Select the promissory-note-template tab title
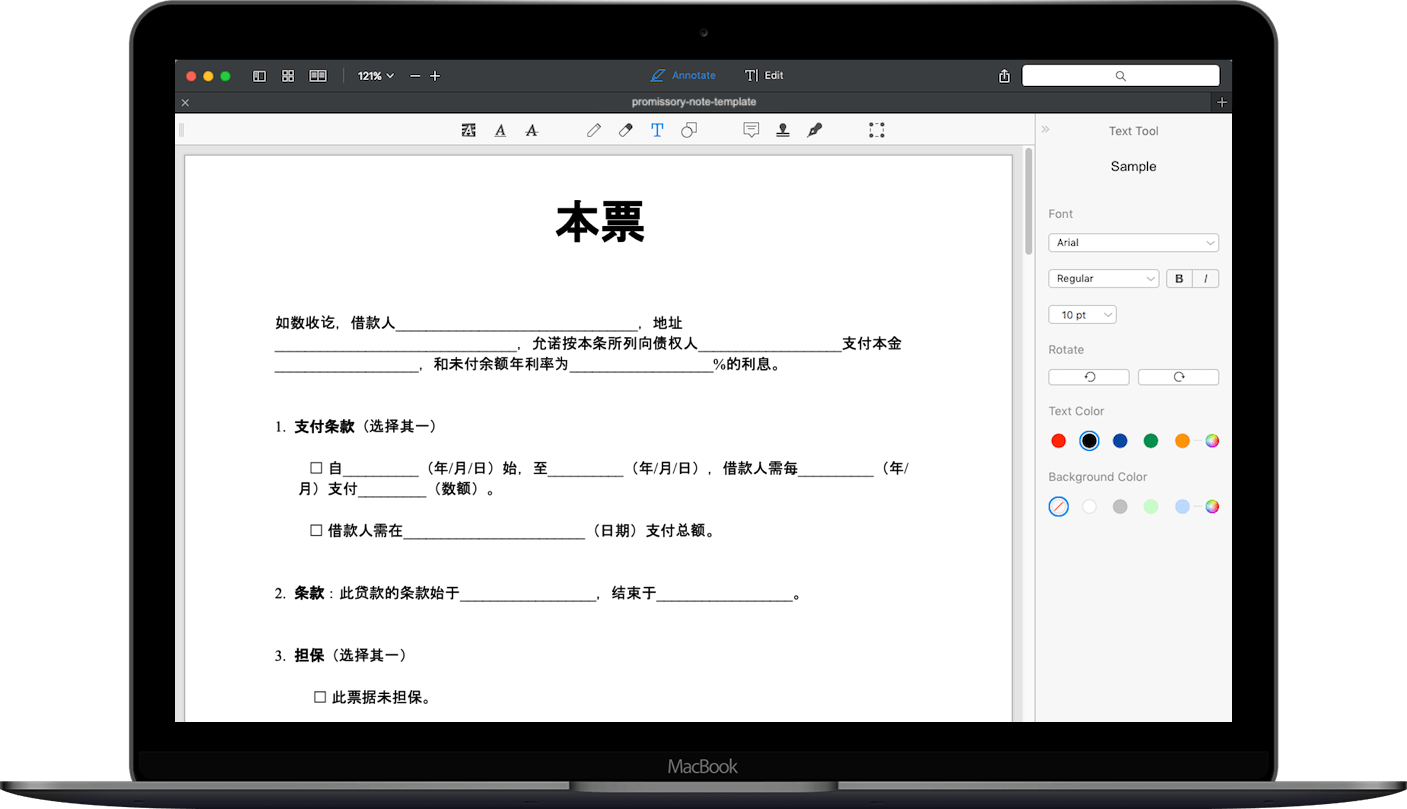This screenshot has height=809, width=1407. (693, 102)
